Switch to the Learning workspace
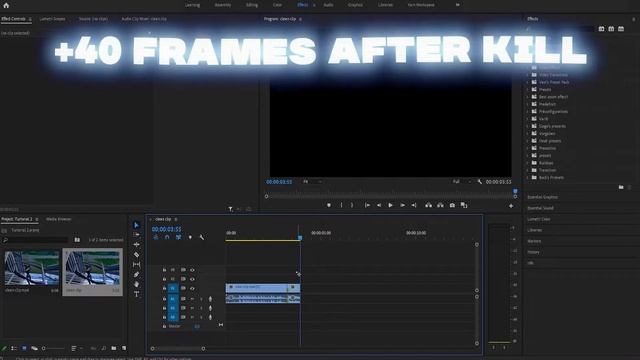 [x=192, y=5]
